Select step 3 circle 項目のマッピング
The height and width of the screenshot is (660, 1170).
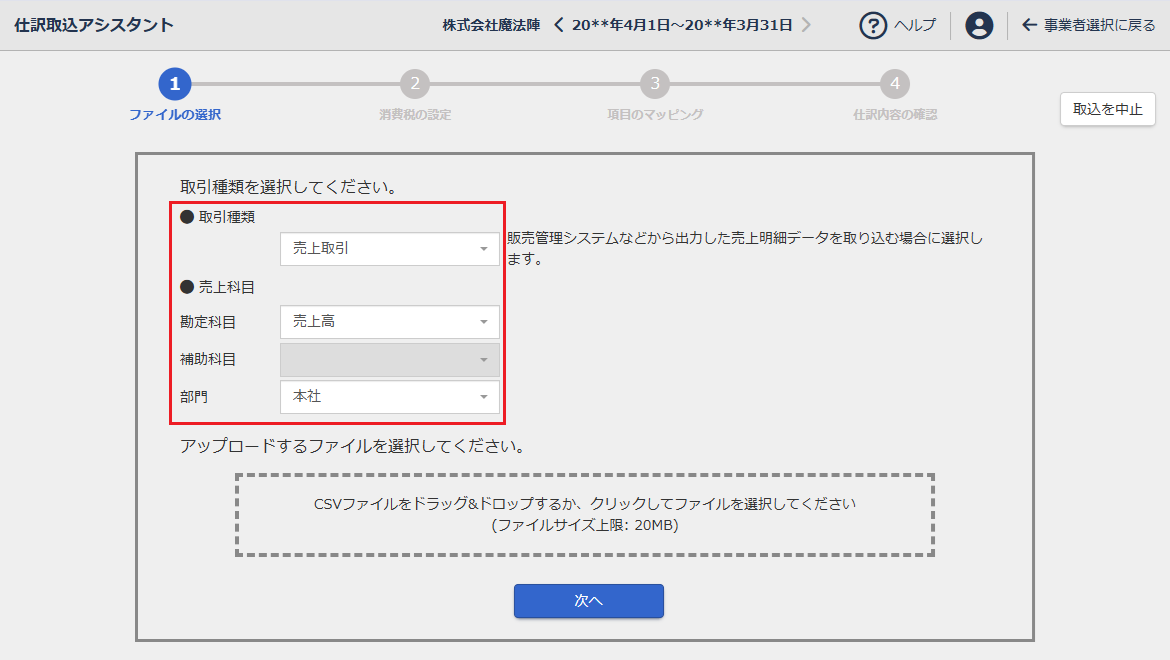click(x=655, y=84)
